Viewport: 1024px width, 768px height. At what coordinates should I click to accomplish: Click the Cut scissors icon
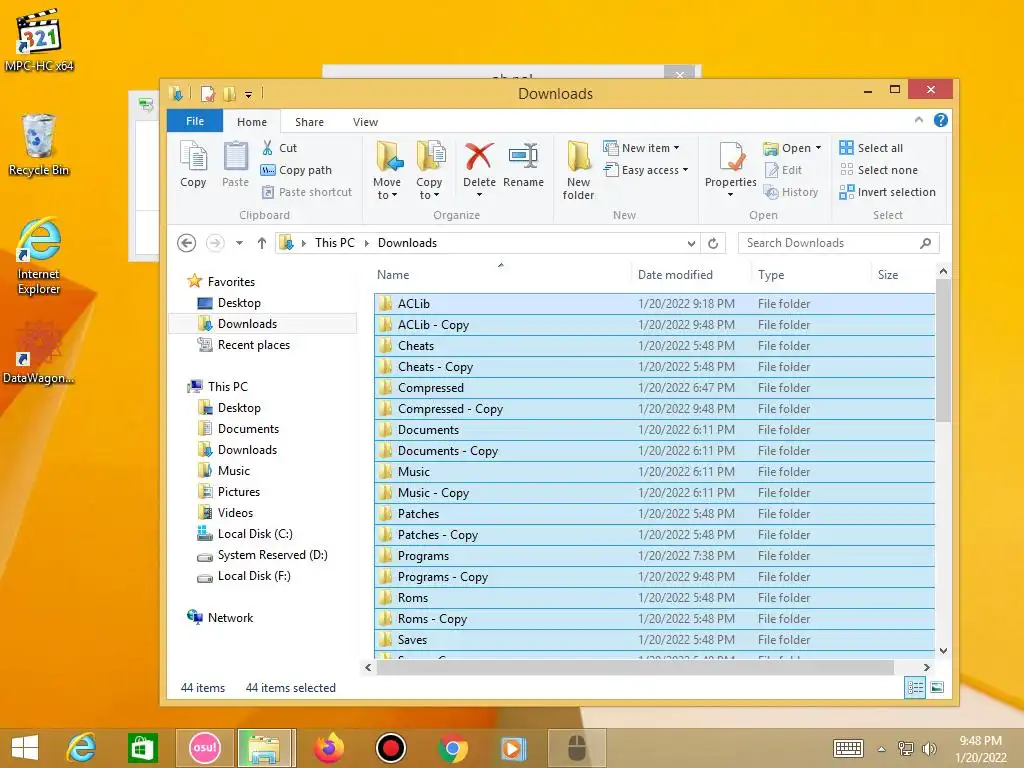[268, 148]
